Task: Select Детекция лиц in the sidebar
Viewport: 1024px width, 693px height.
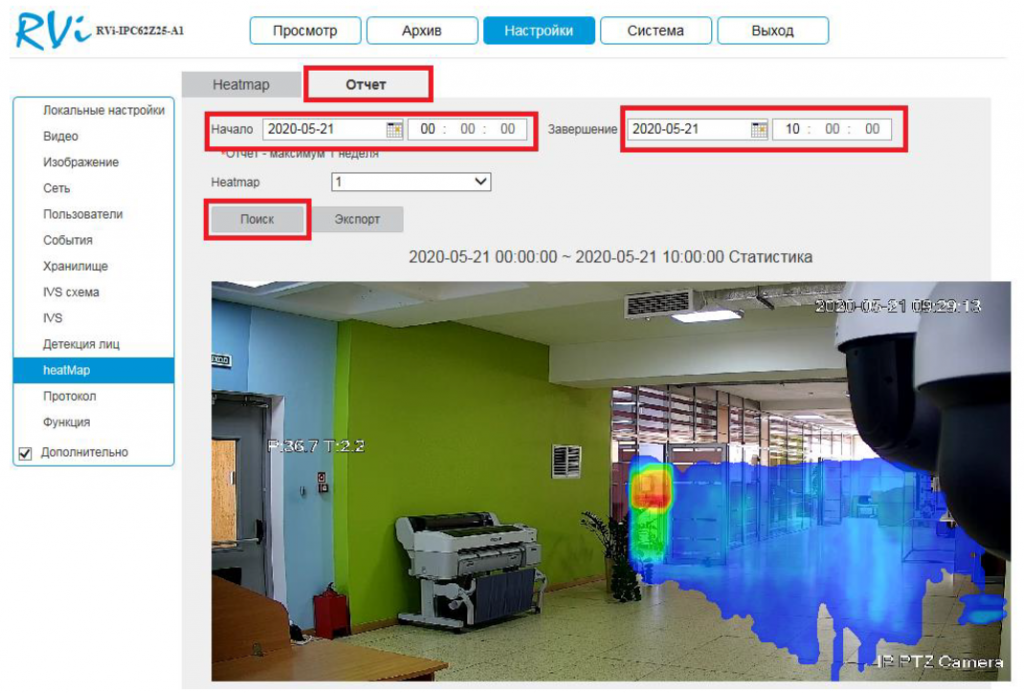Action: coord(81,344)
